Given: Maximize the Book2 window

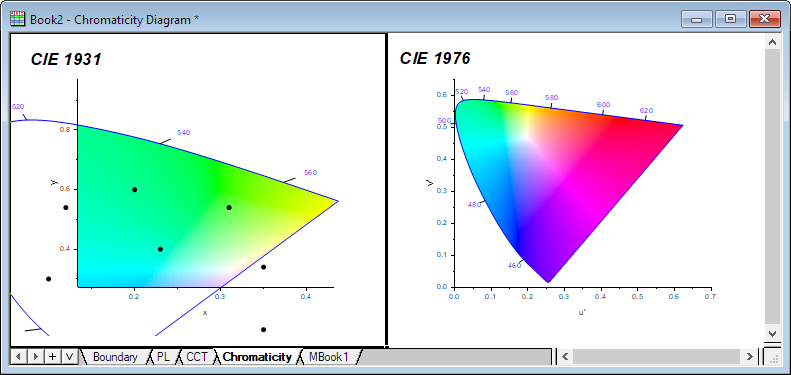Looking at the screenshot, I should tap(730, 19).
